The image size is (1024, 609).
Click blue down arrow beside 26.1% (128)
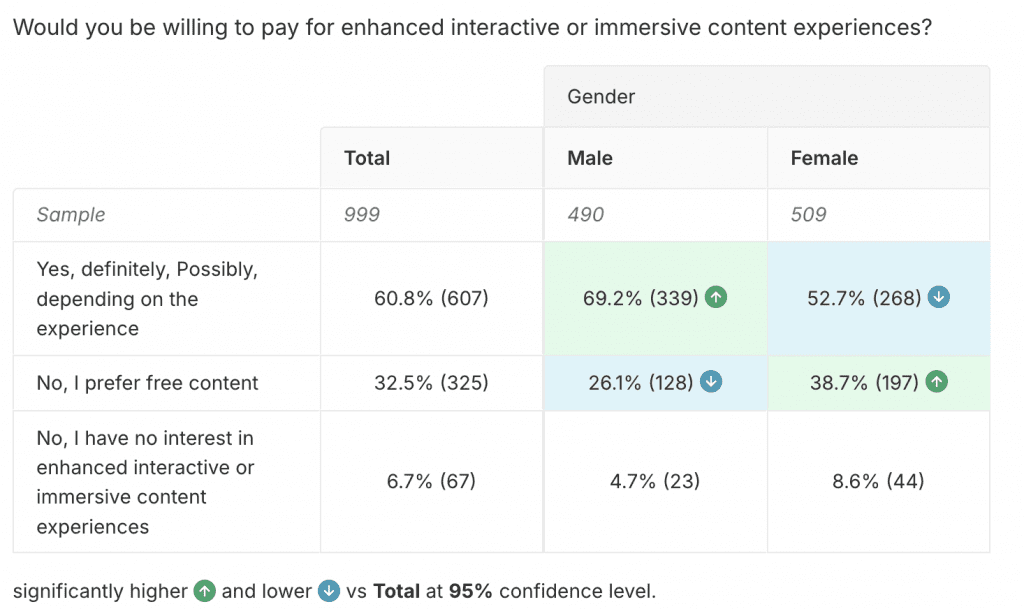pyautogui.click(x=711, y=382)
